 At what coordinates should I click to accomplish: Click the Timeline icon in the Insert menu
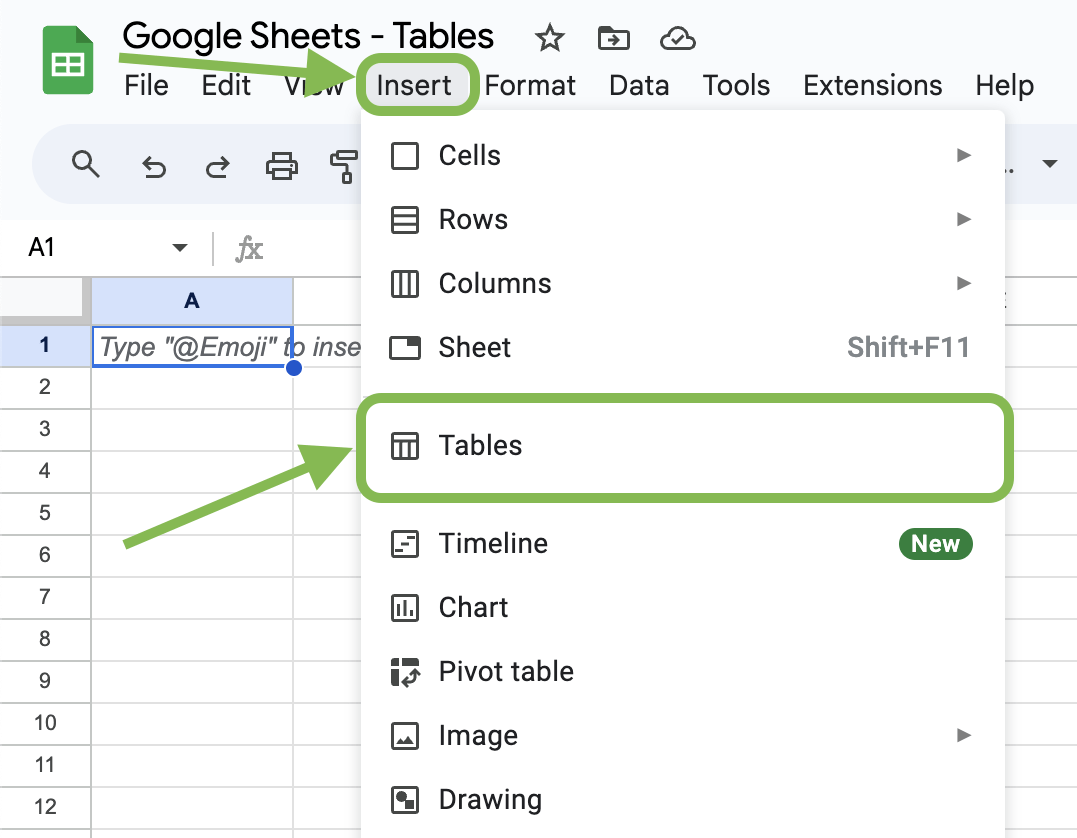tap(405, 543)
